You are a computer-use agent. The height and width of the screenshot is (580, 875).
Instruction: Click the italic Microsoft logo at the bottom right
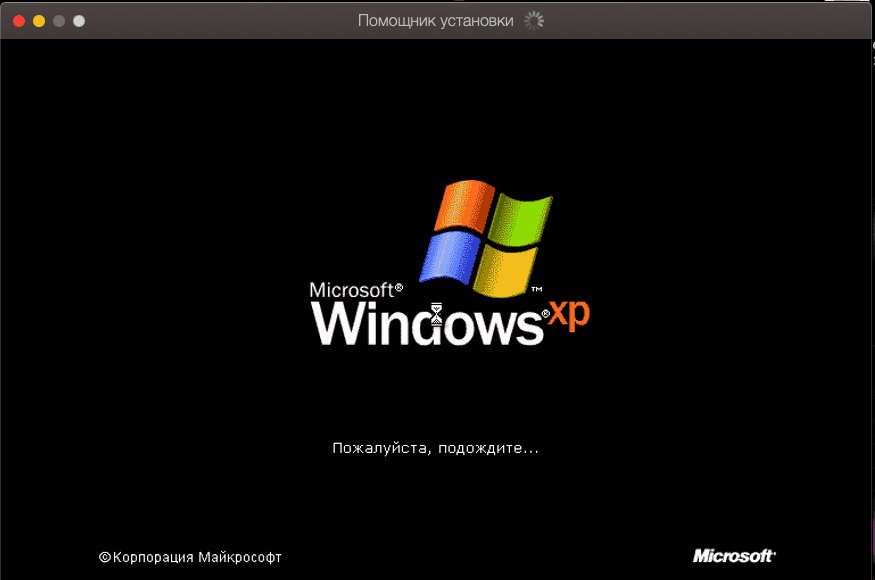tap(734, 555)
